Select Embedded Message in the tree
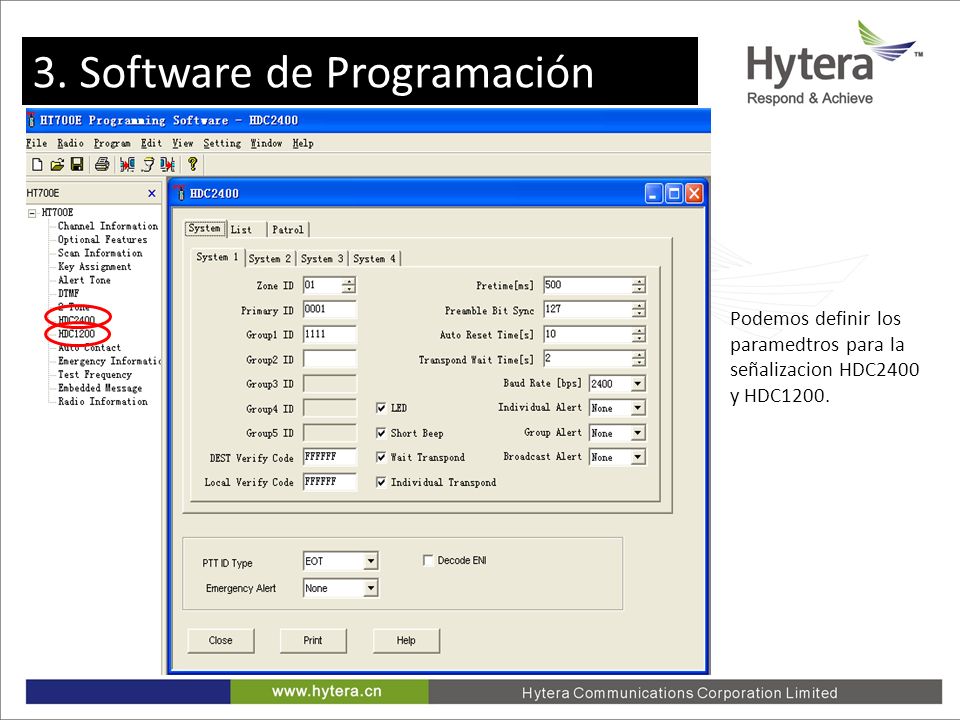This screenshot has height=720, width=960. coord(100,388)
